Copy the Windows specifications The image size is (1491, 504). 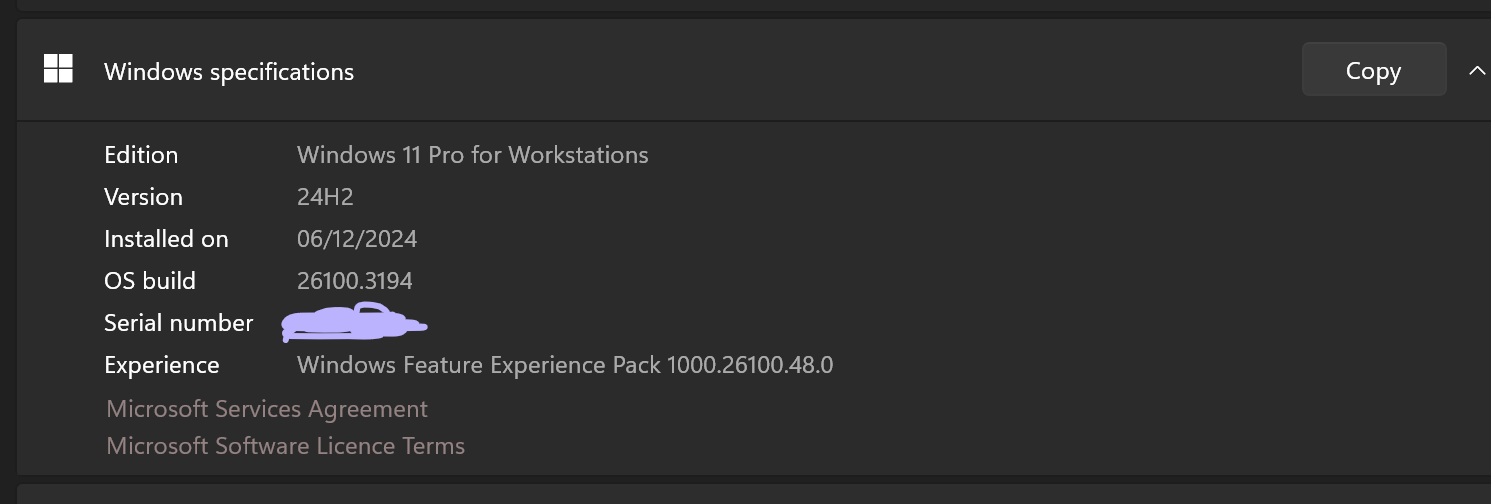(1373, 70)
